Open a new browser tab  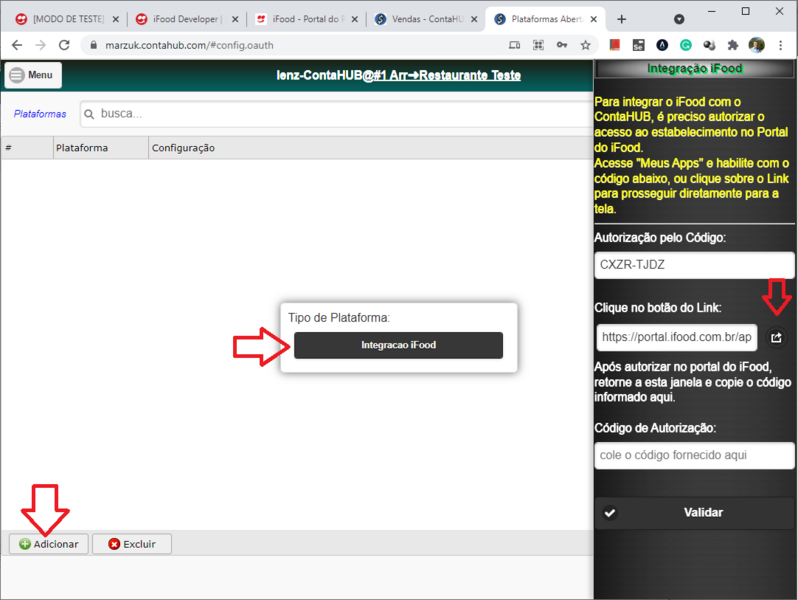pos(621,19)
